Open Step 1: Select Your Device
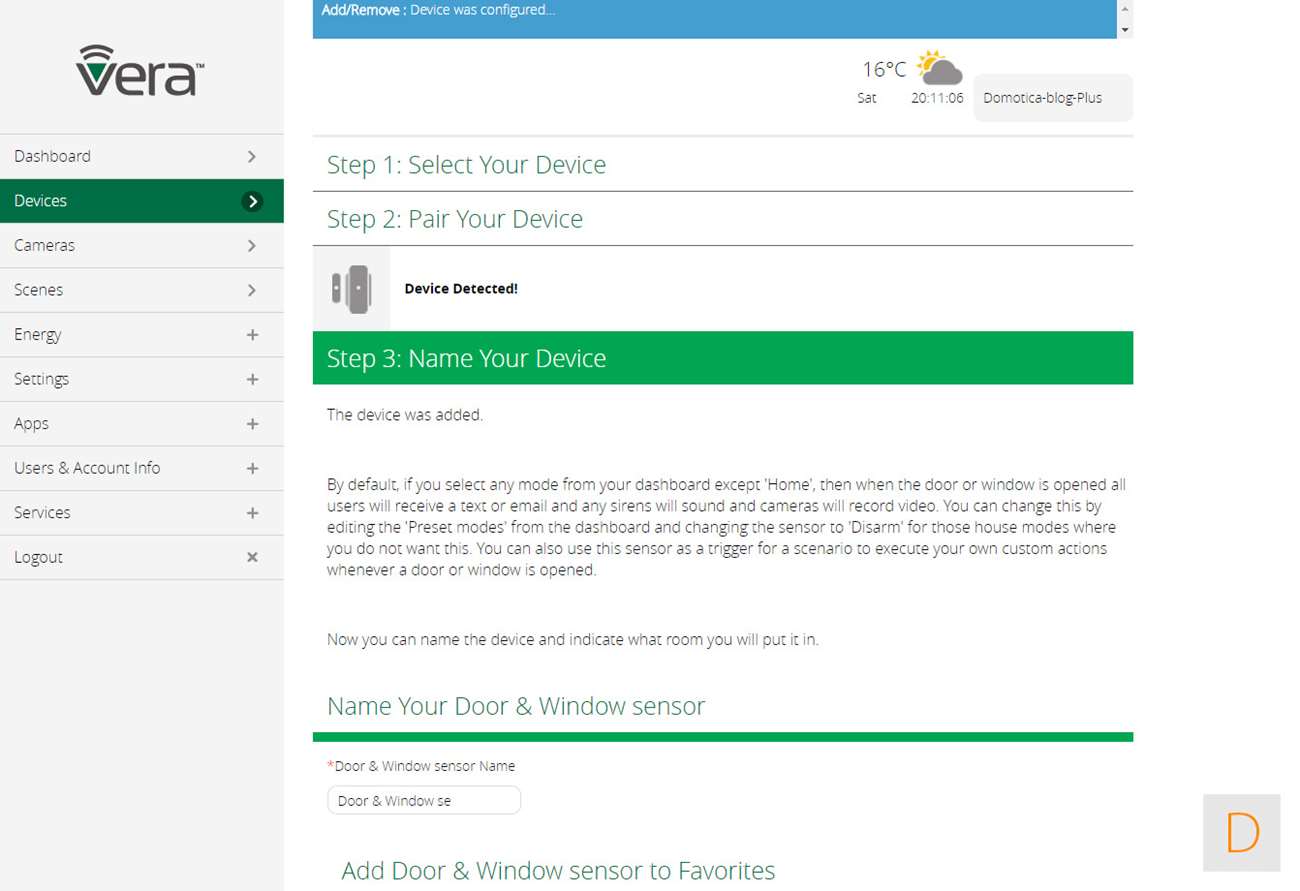Image resolution: width=1300 pixels, height=891 pixels. (x=466, y=164)
